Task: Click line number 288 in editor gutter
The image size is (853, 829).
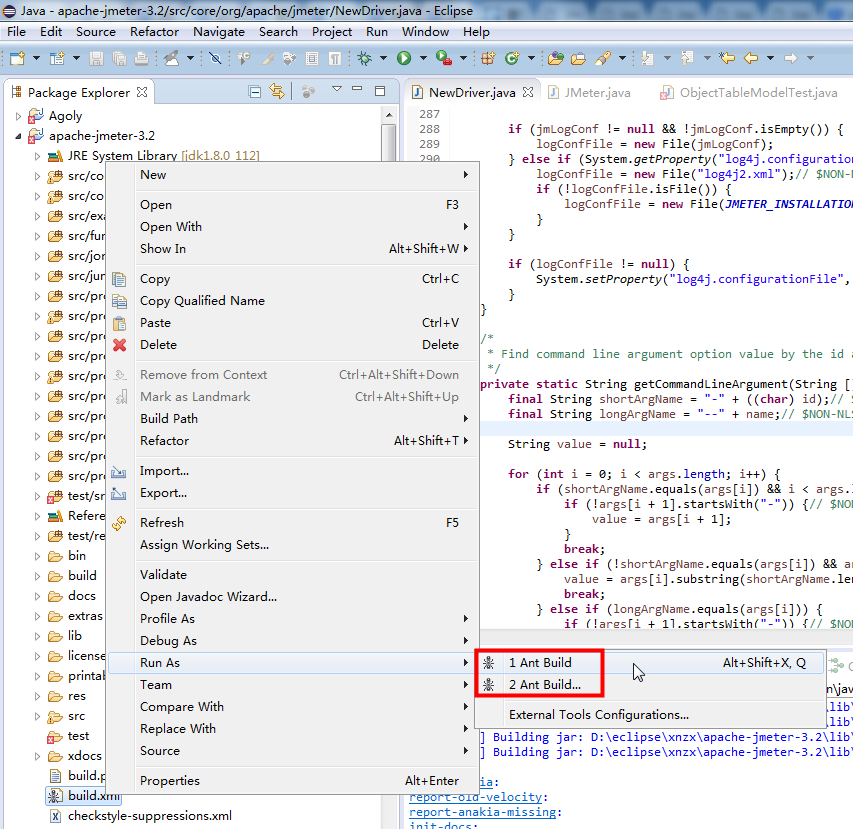Action: 429,129
